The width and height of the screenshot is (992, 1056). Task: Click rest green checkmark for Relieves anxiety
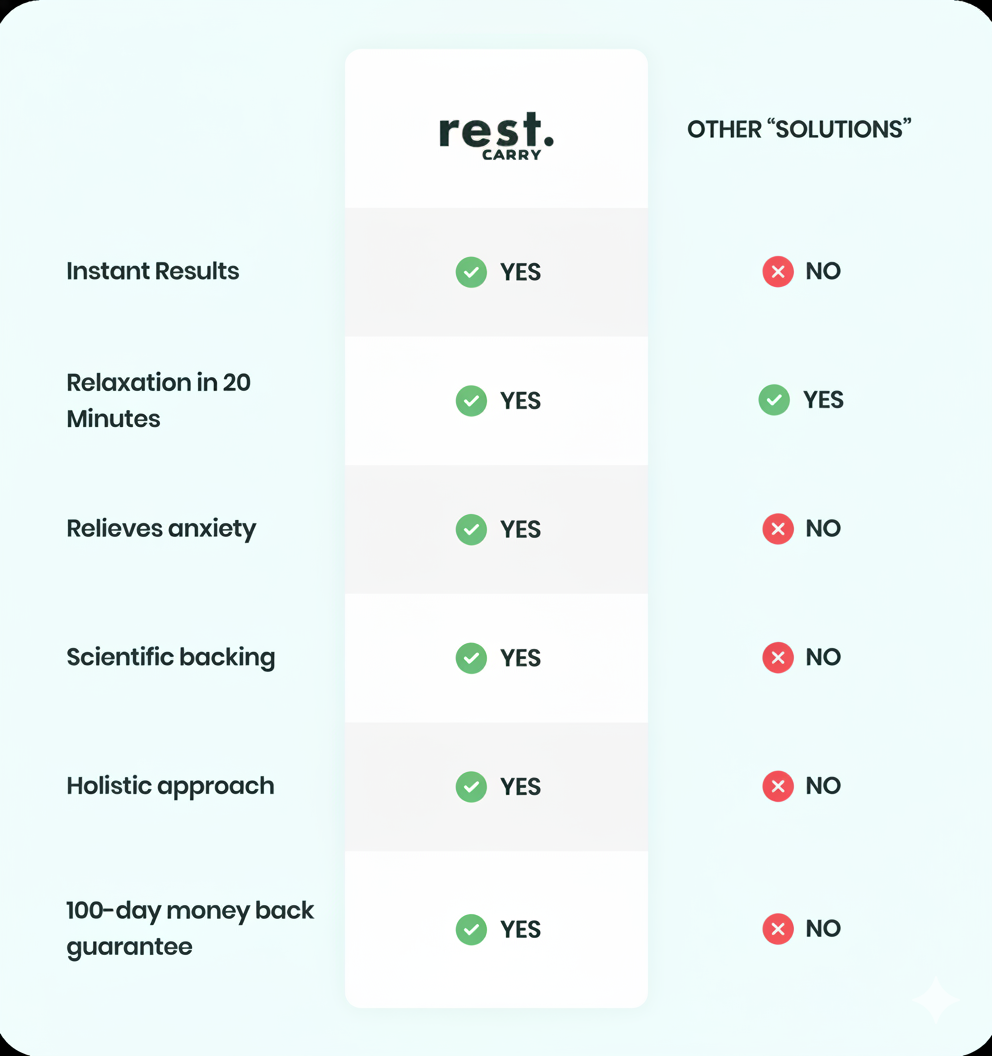coord(471,529)
